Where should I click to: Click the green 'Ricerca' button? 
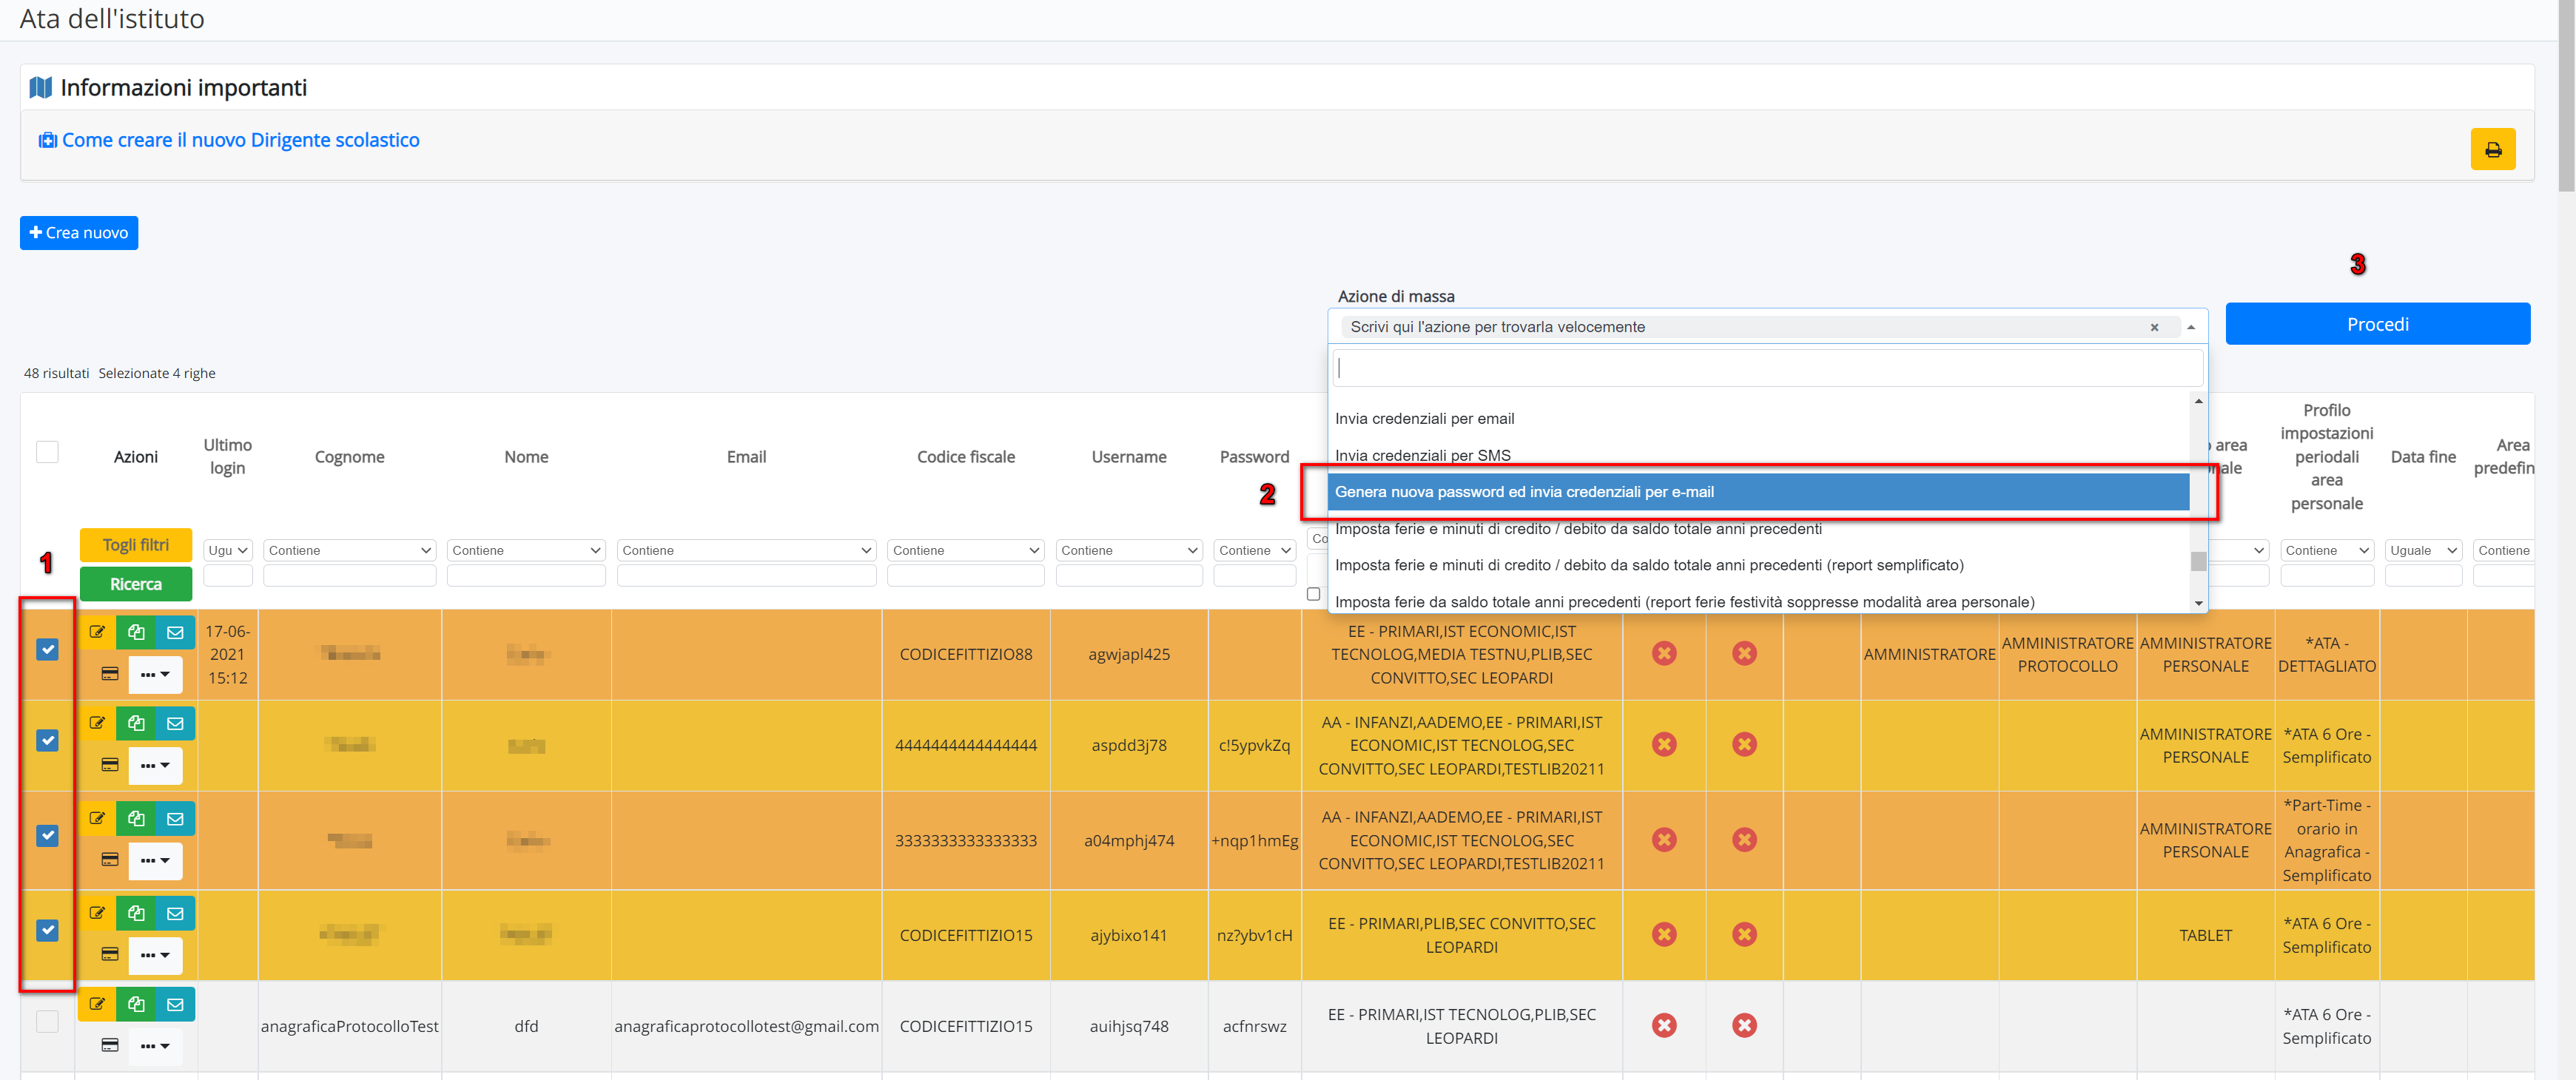(x=135, y=584)
